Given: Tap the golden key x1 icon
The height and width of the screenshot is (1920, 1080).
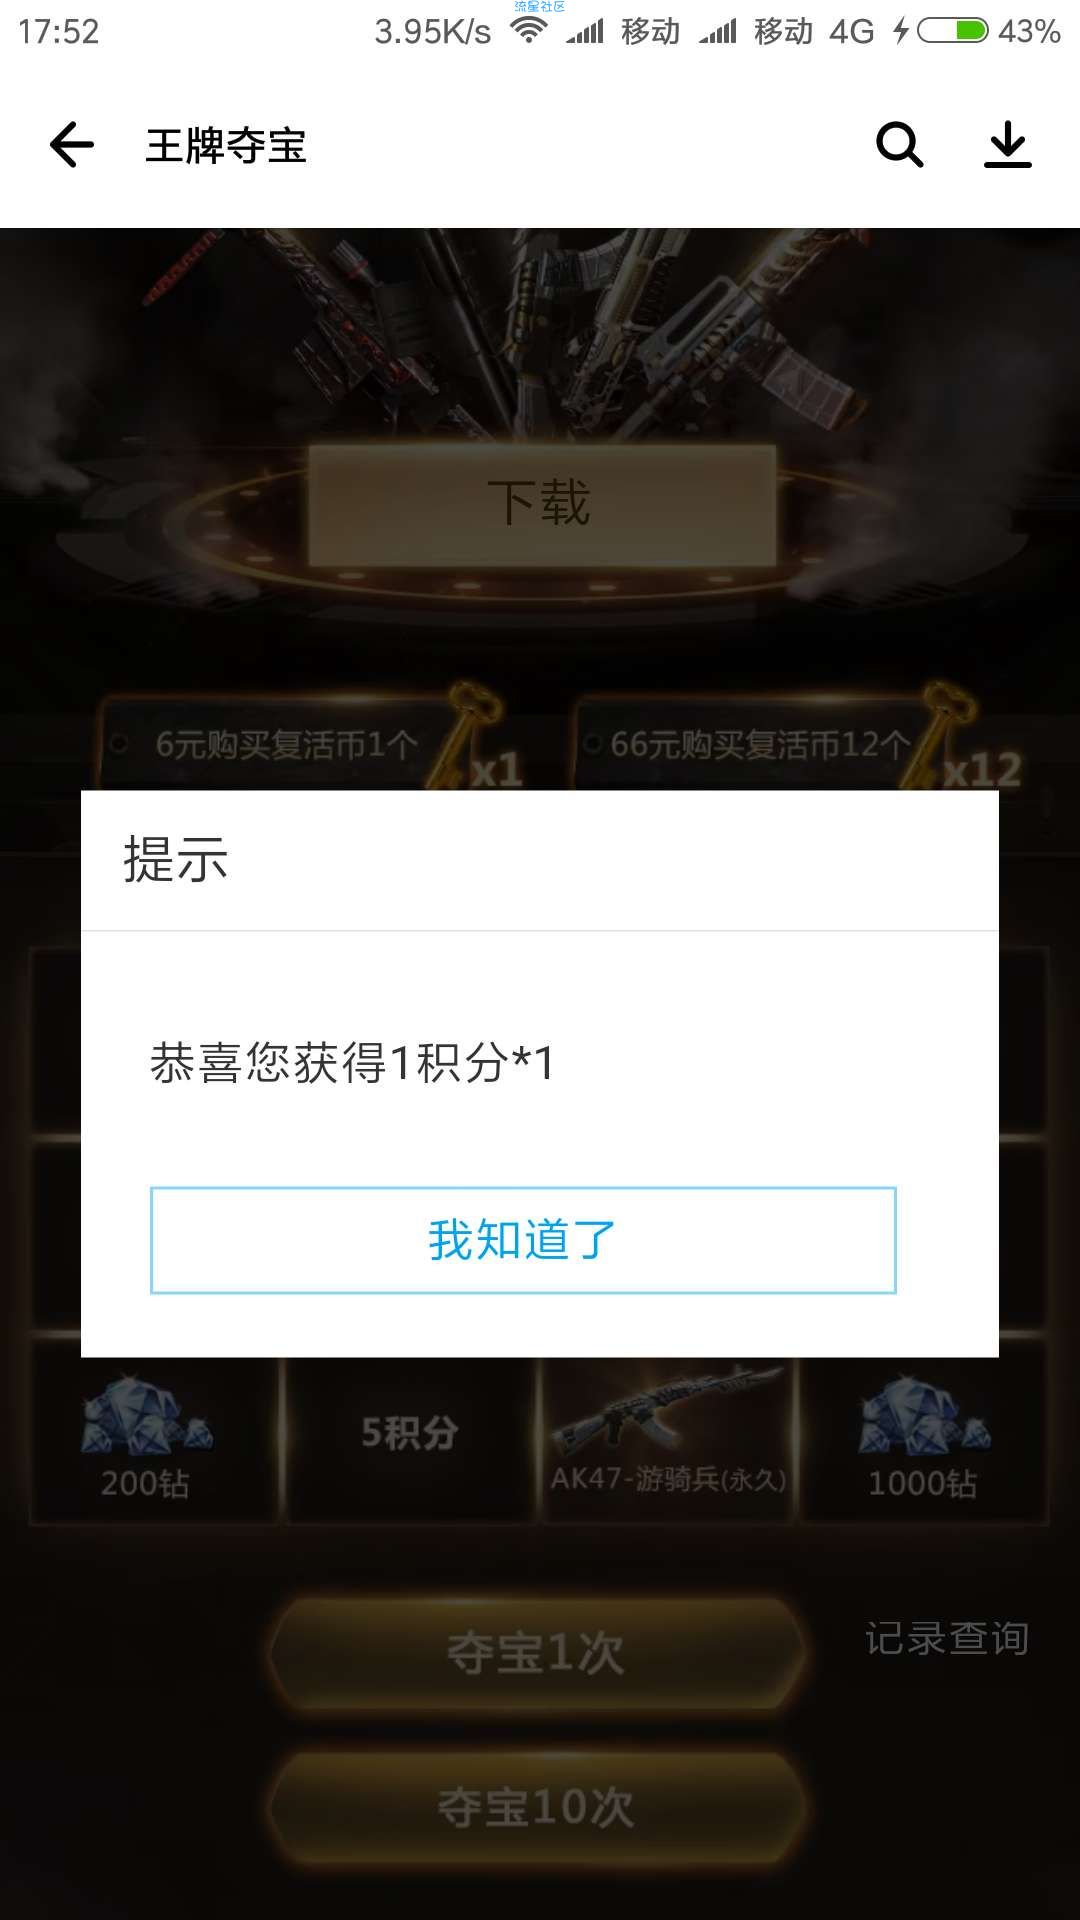Looking at the screenshot, I should point(476,737).
